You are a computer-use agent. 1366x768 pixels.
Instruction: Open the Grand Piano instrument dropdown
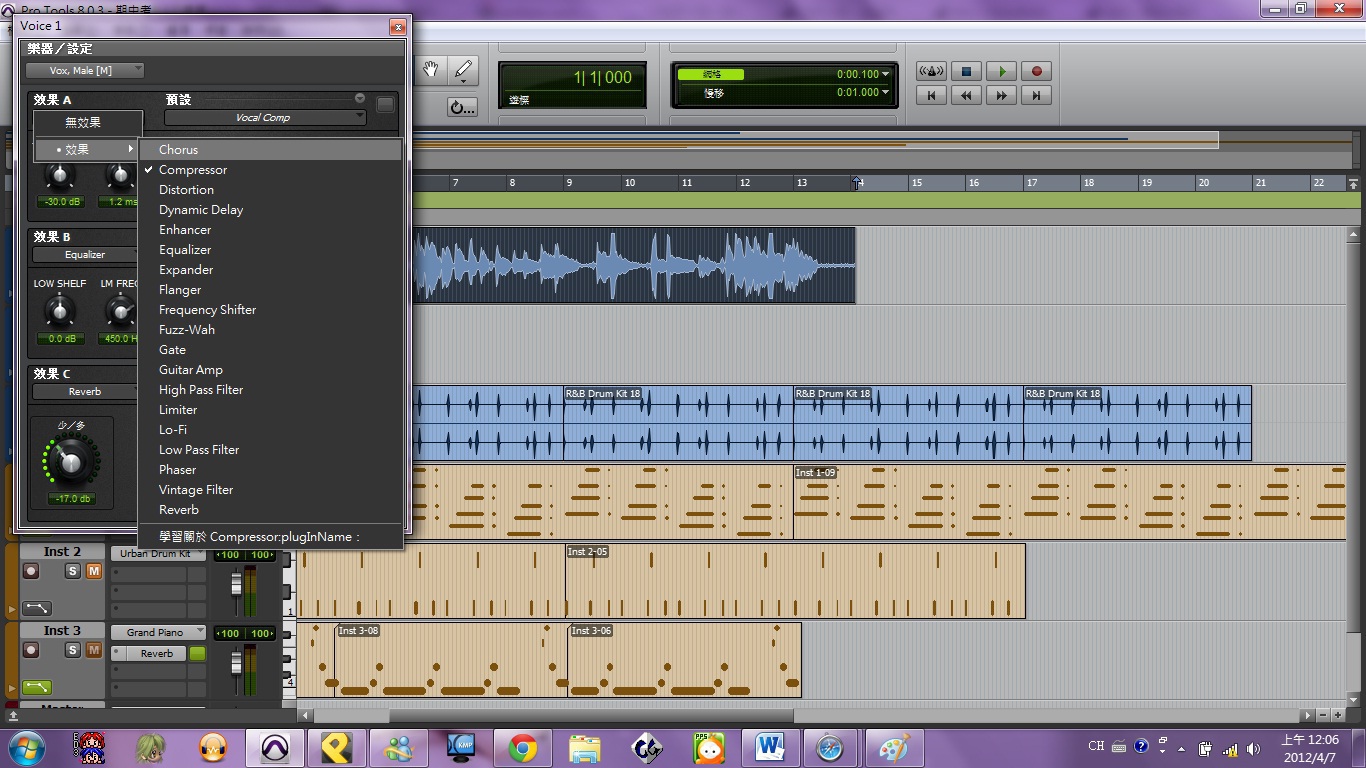tap(158, 632)
